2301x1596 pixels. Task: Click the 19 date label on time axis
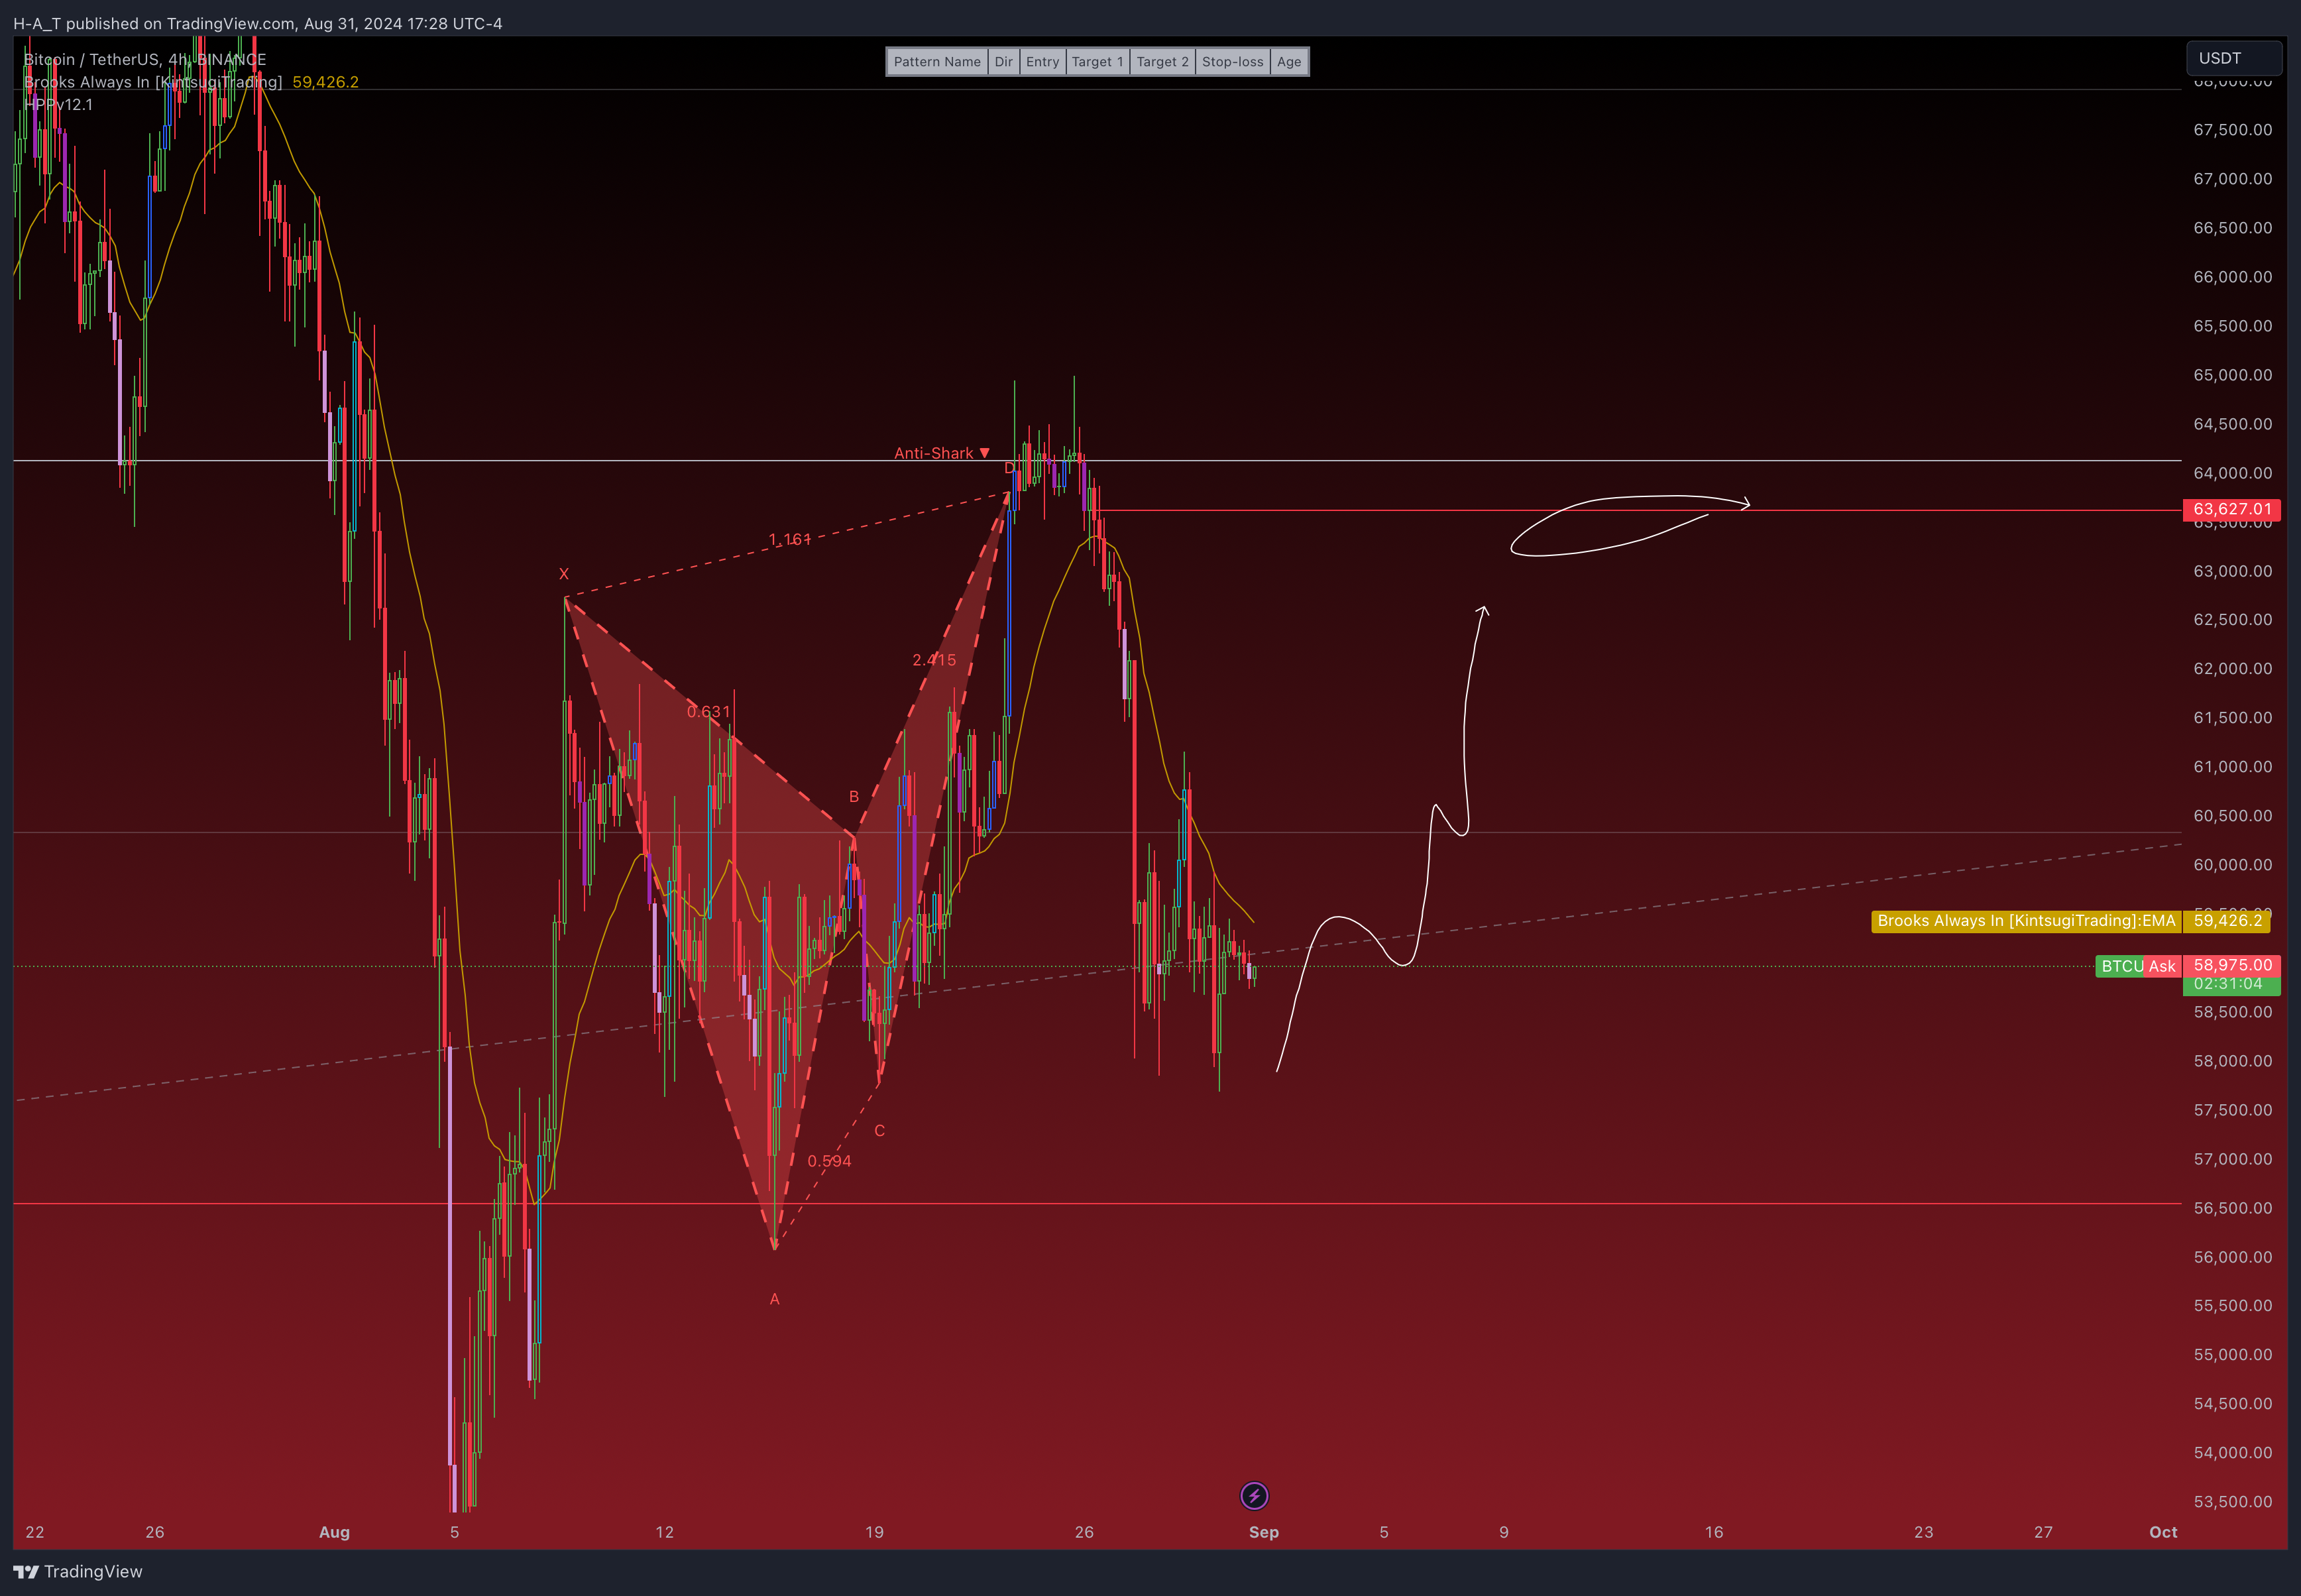point(874,1532)
